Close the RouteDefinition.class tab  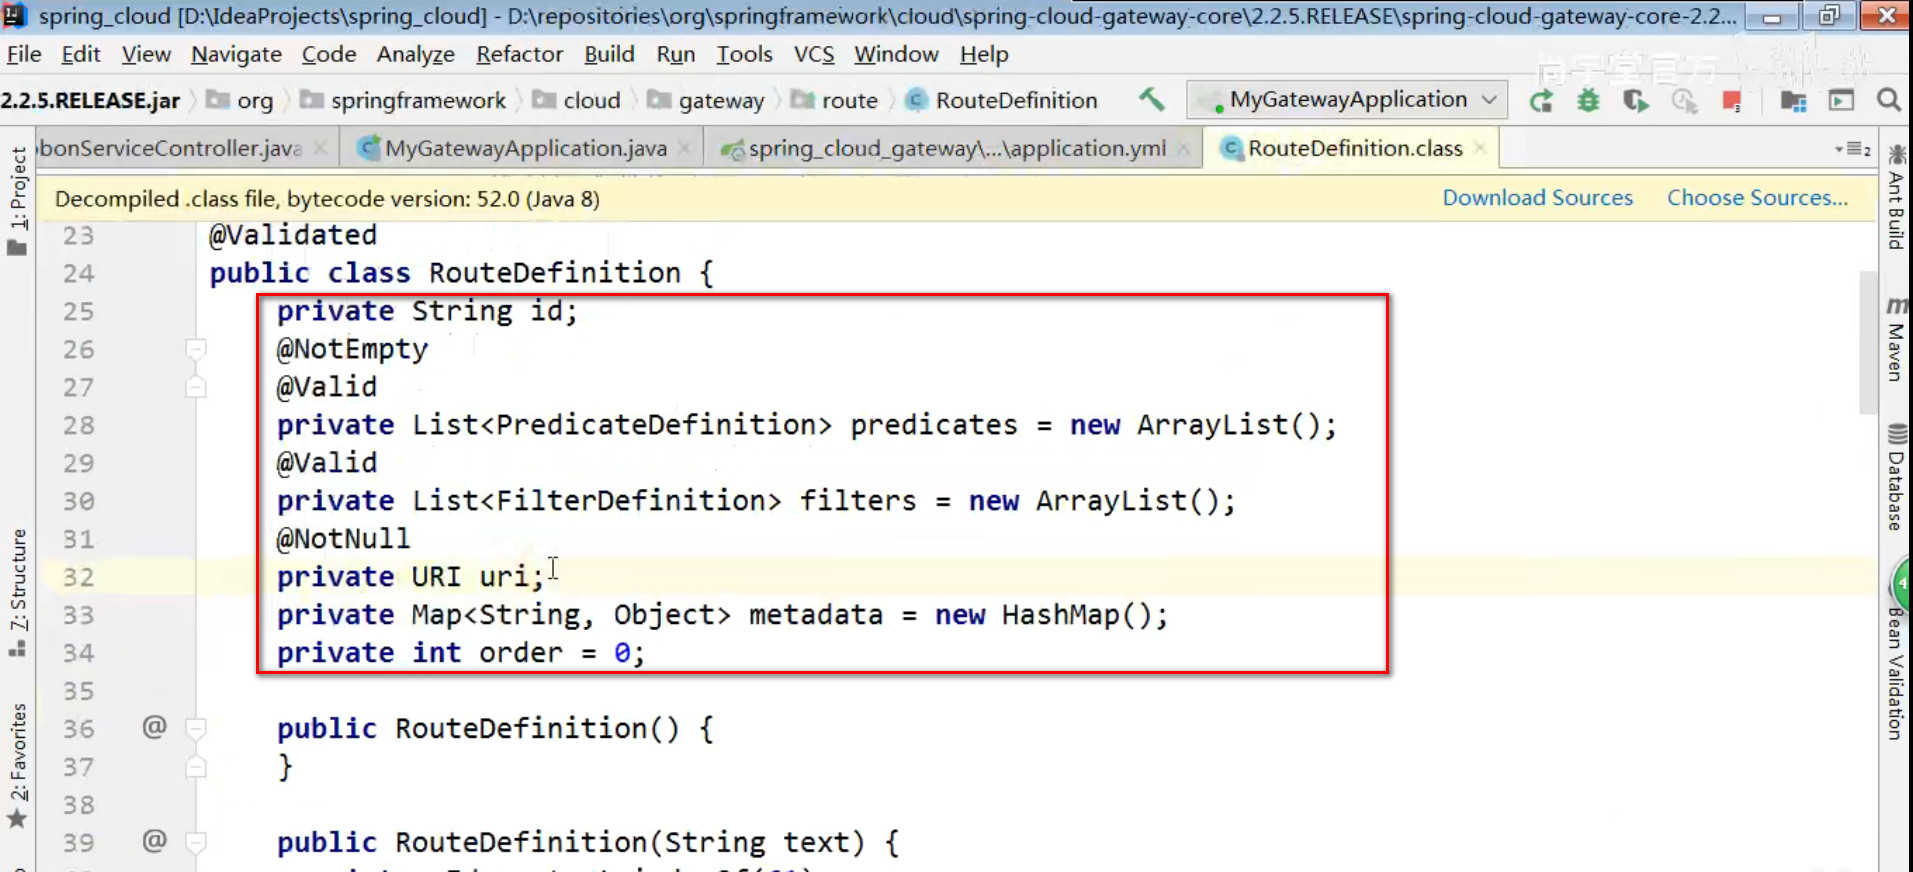[1480, 148]
